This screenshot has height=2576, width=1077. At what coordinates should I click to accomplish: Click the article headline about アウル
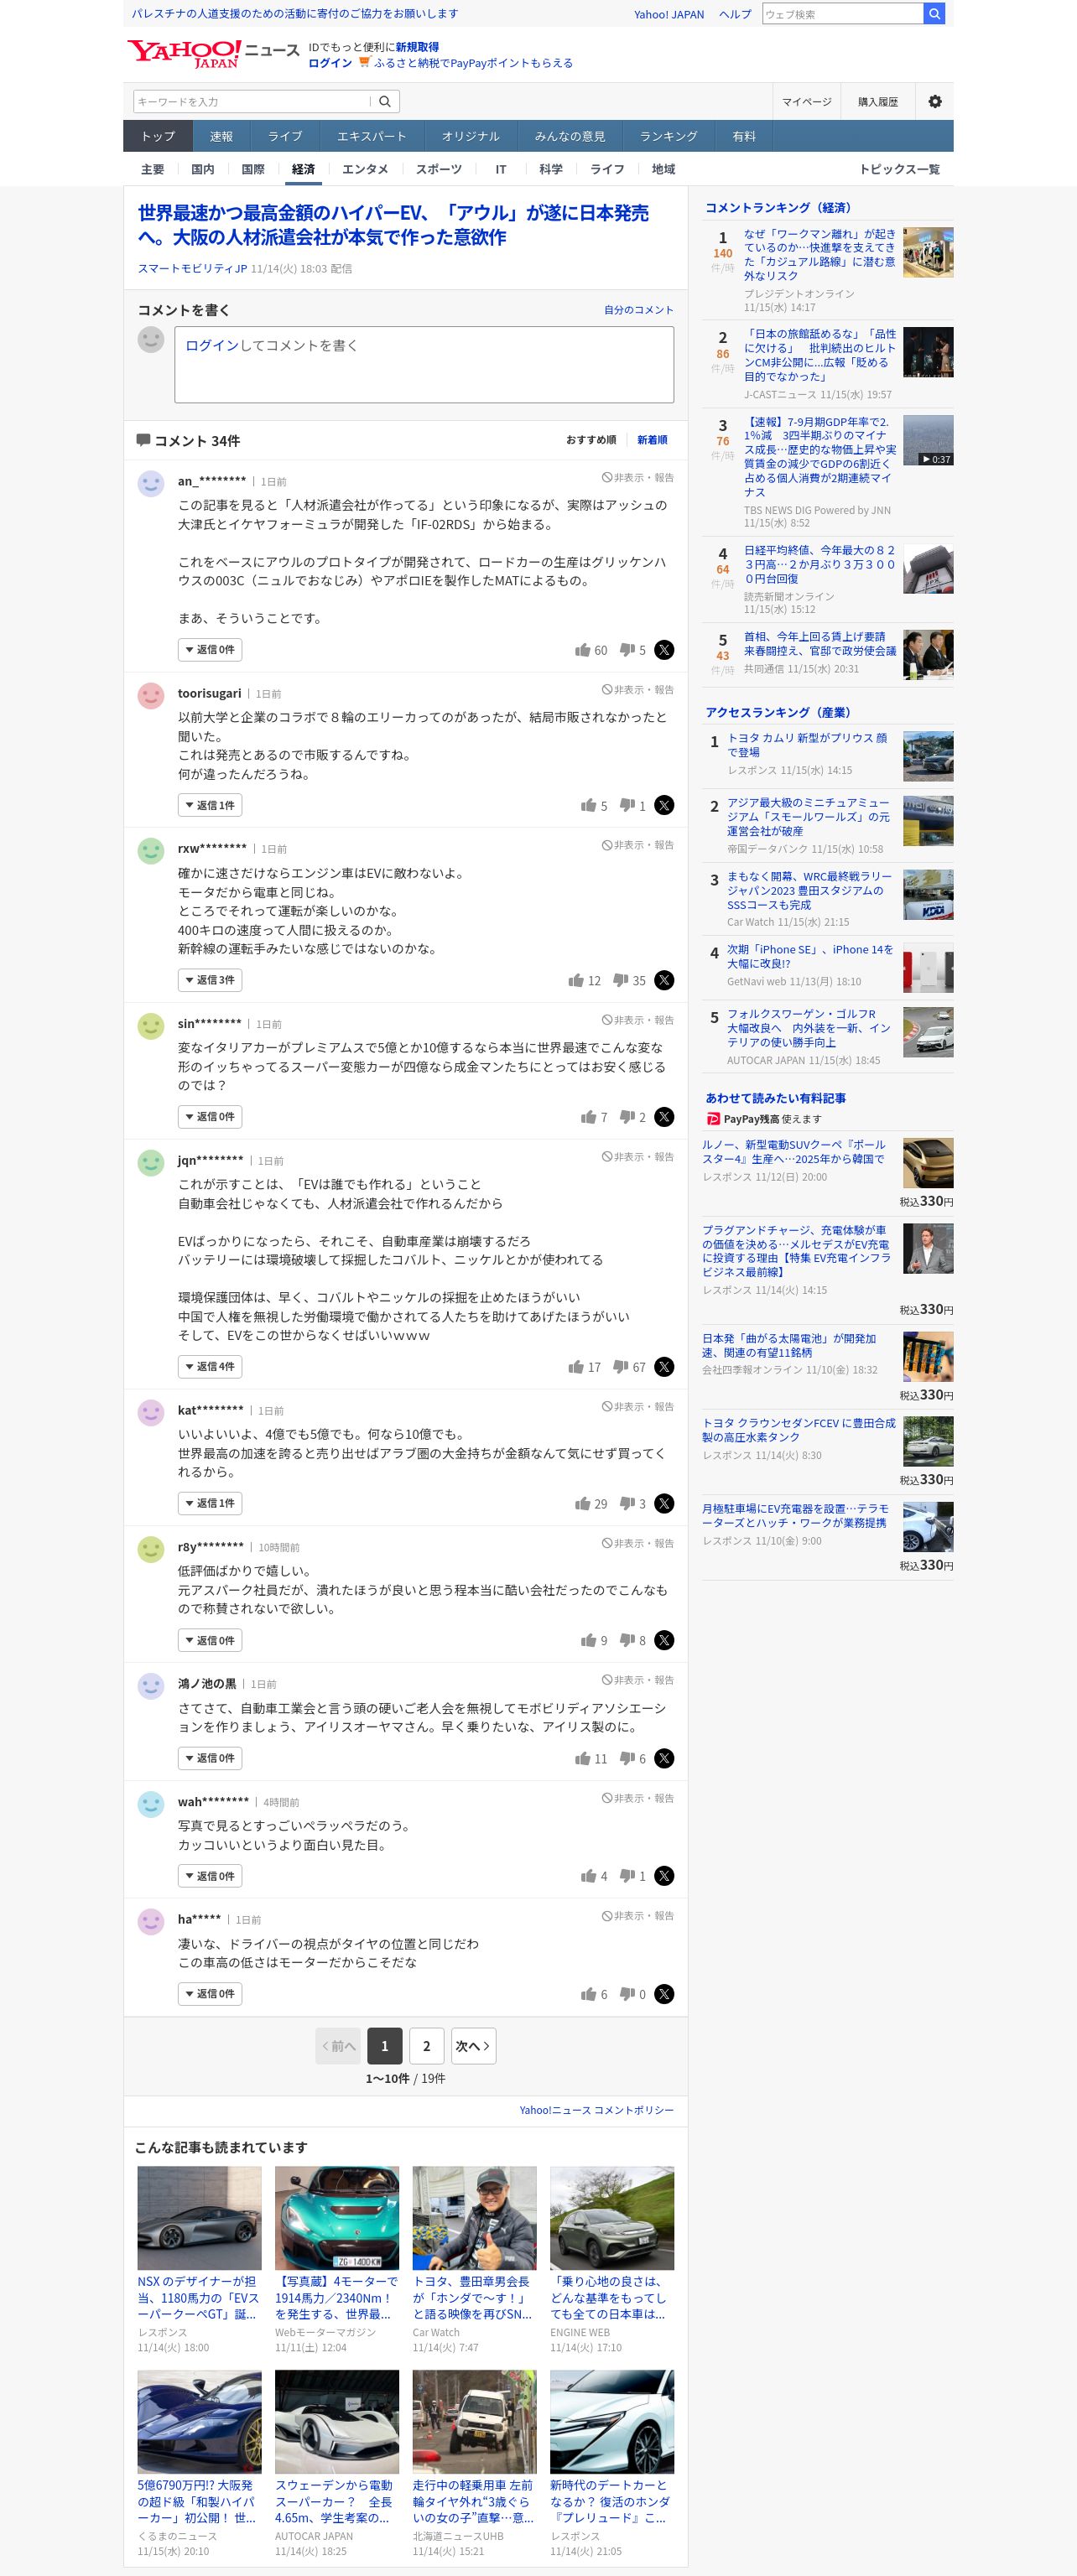pyautogui.click(x=393, y=225)
